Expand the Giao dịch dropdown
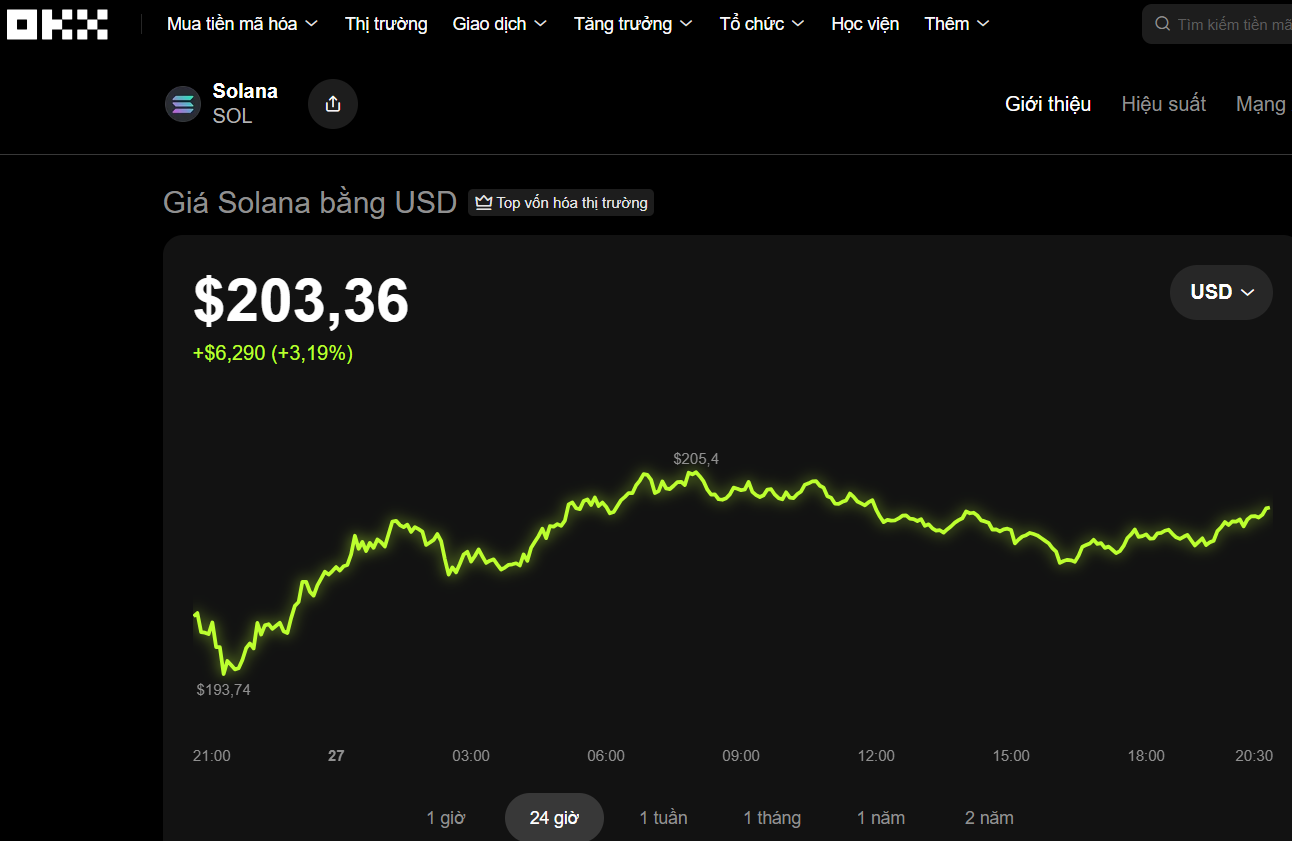The width and height of the screenshot is (1292, 841). (499, 24)
